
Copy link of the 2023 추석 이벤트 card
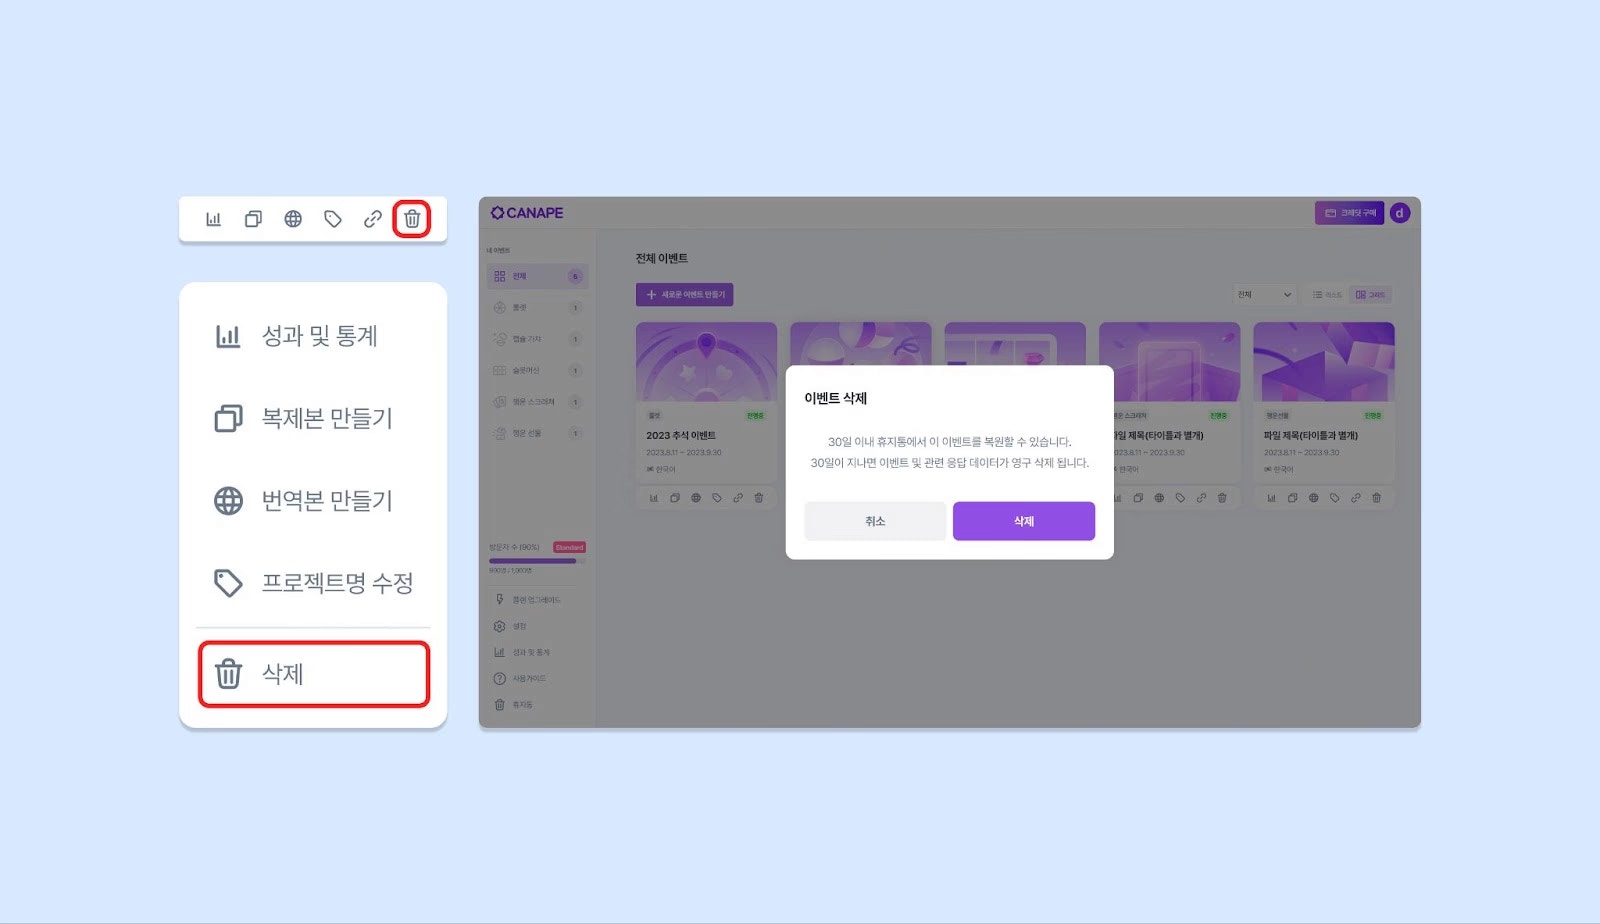(738, 498)
